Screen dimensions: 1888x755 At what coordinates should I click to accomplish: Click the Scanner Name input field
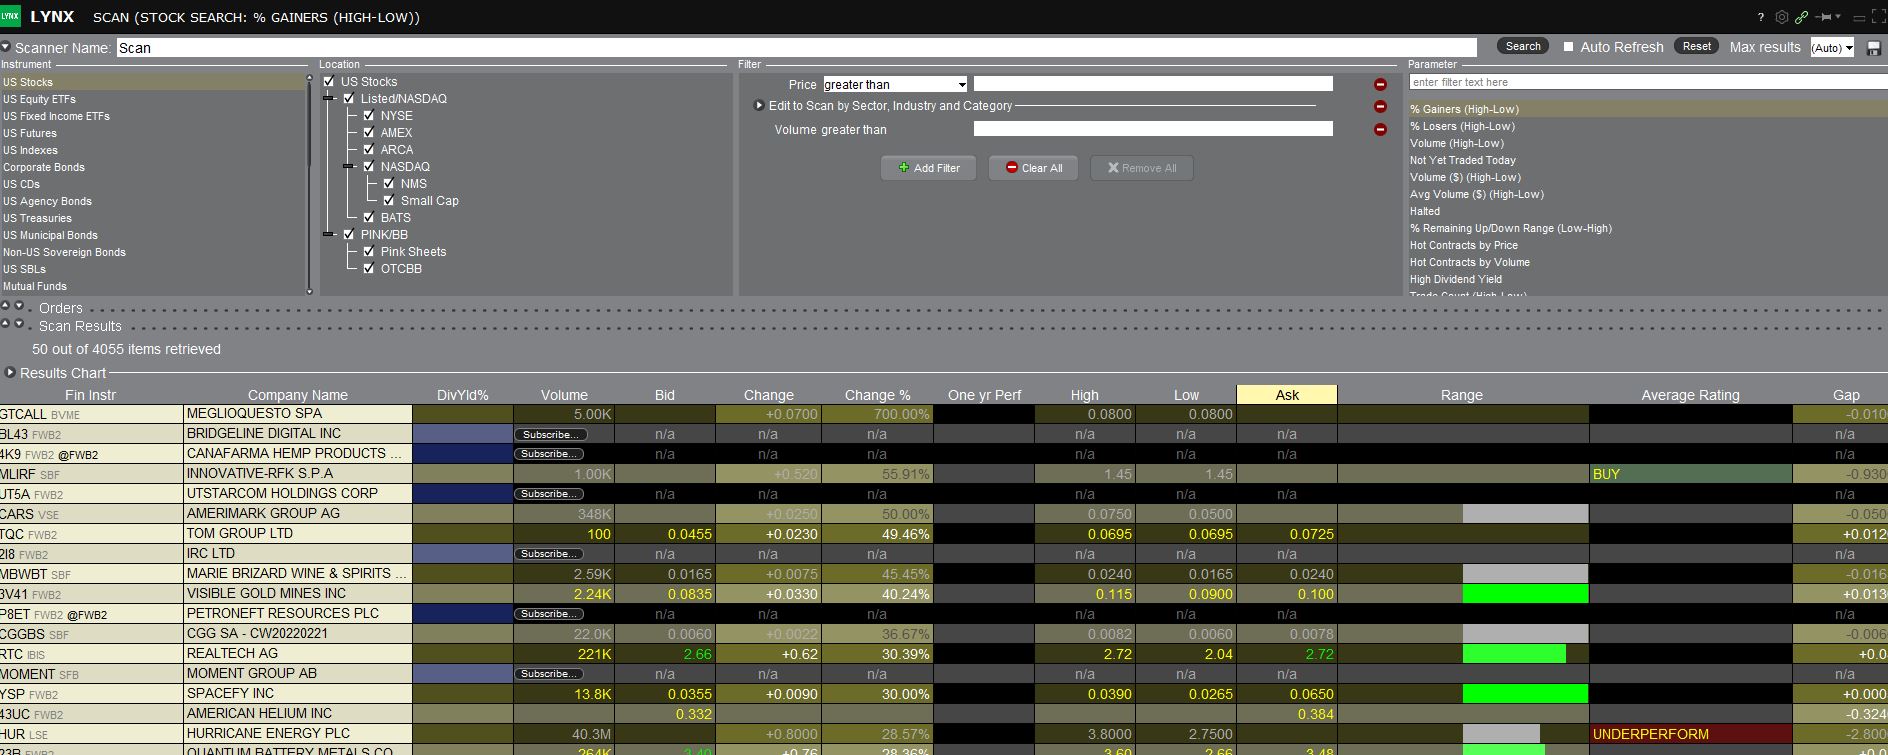coord(796,48)
